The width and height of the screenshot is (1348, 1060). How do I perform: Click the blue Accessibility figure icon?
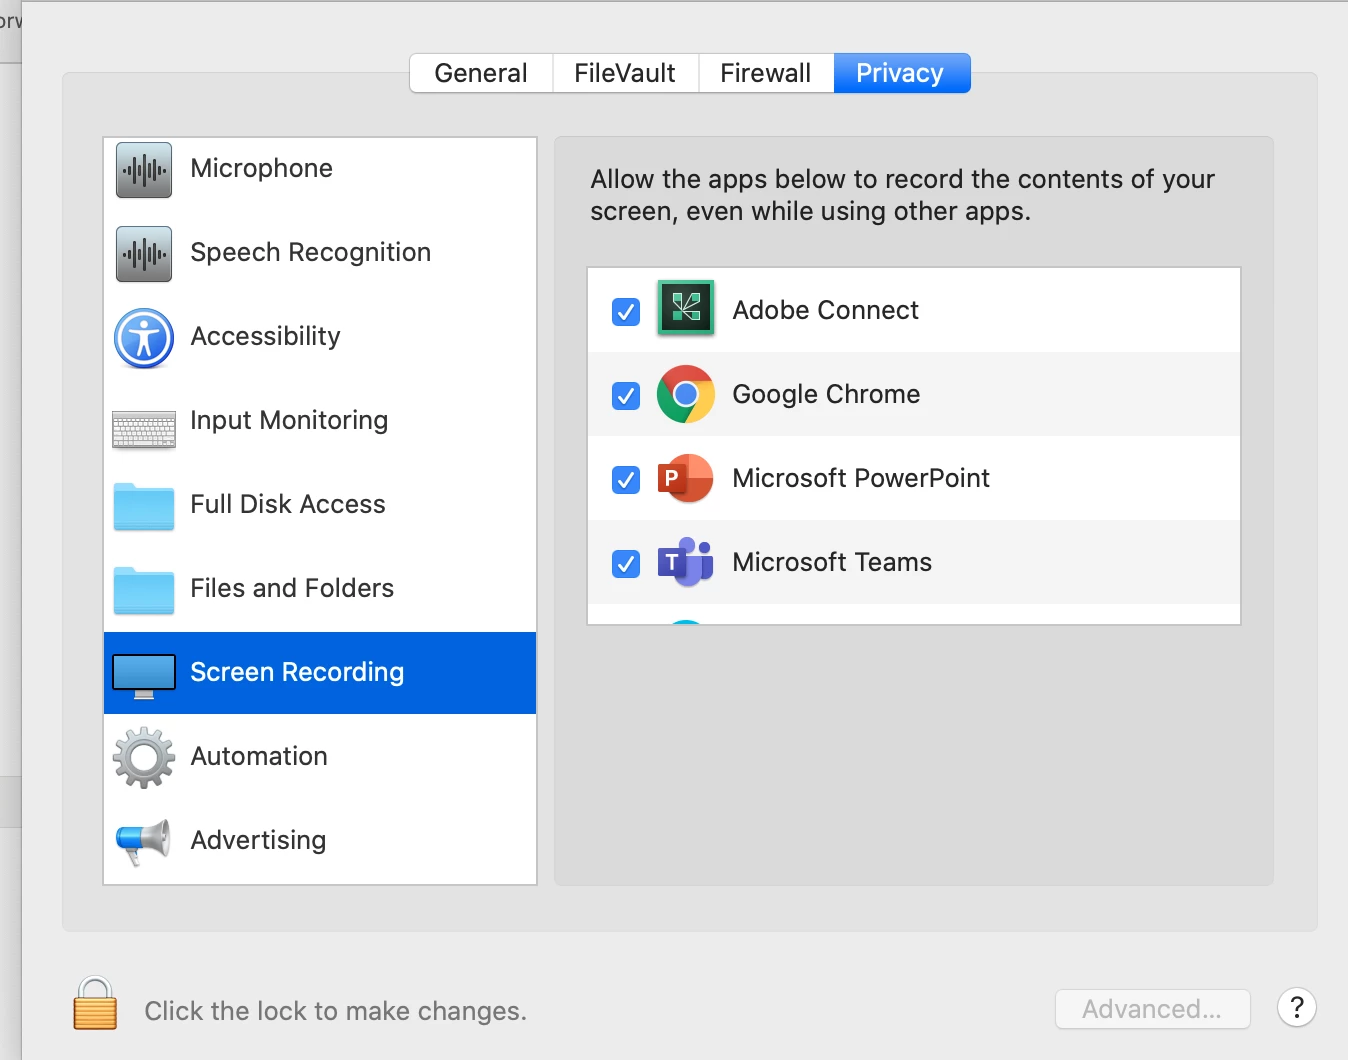click(144, 338)
